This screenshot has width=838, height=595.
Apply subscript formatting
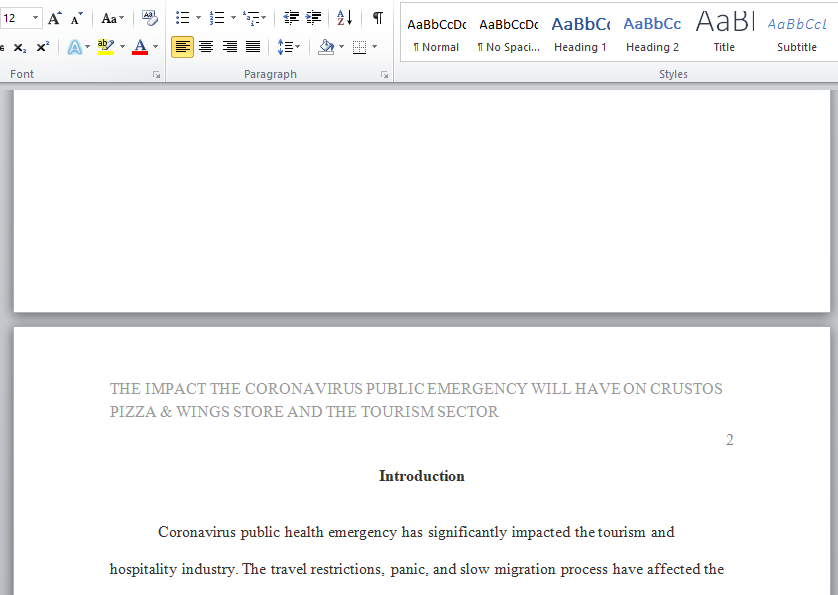(20, 48)
